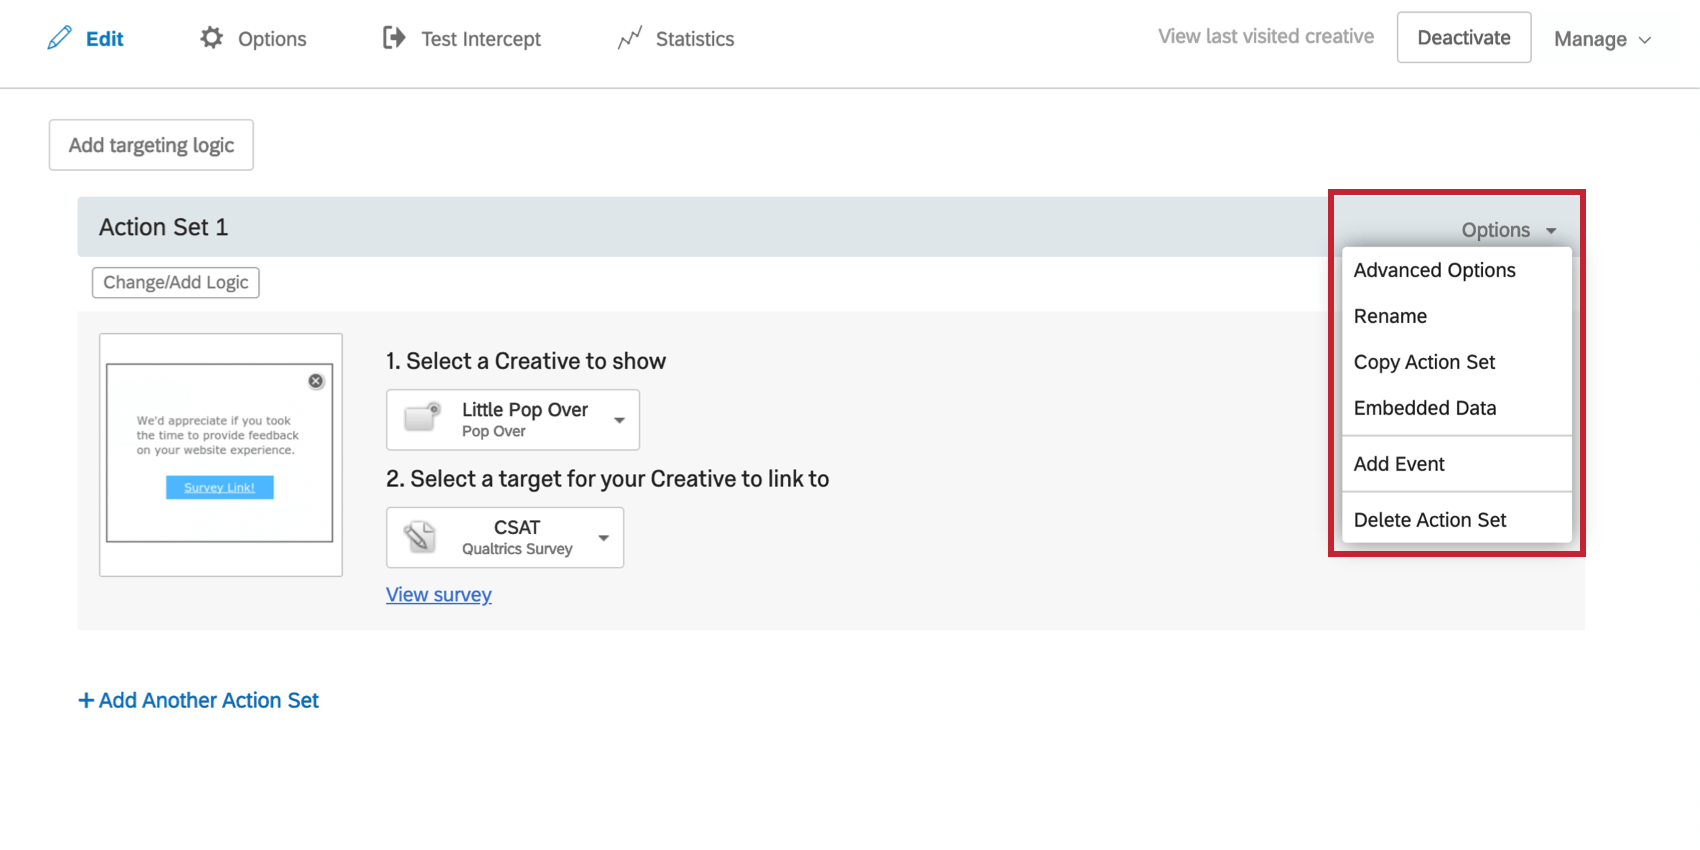This screenshot has height=850, width=1700.
Task: Click the Edit pencil icon
Action: (x=60, y=38)
